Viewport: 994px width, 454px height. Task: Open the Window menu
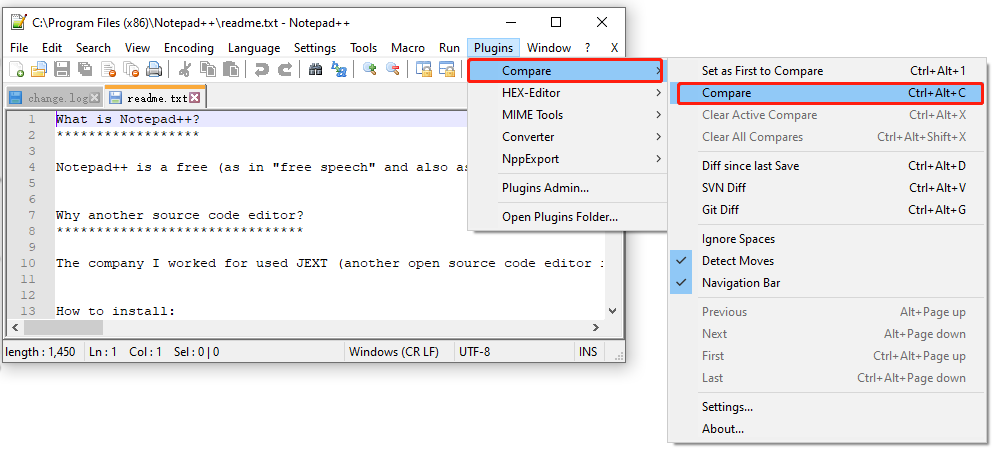click(549, 48)
